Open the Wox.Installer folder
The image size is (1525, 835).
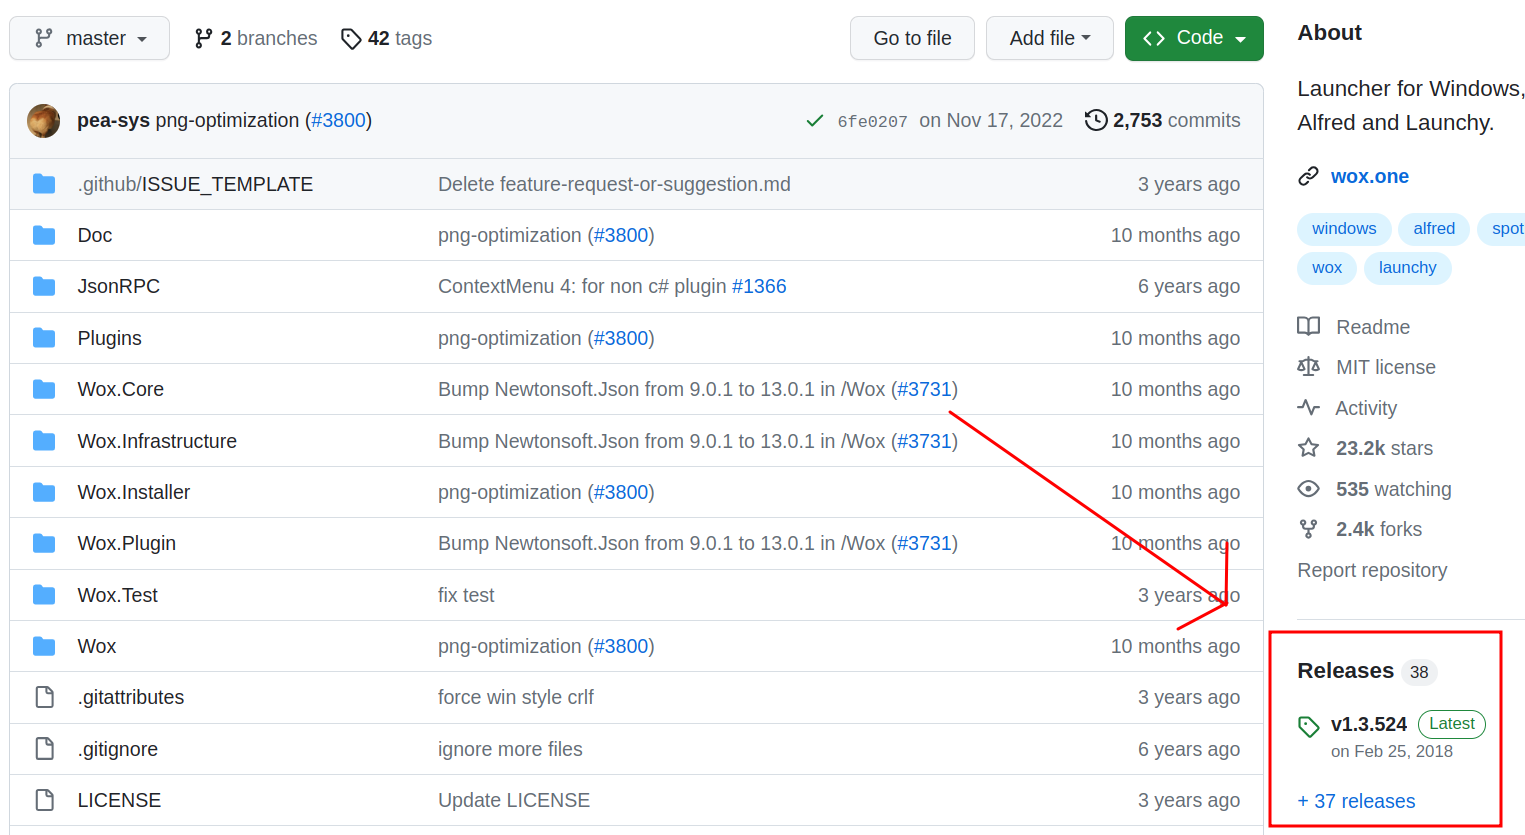[x=134, y=492]
